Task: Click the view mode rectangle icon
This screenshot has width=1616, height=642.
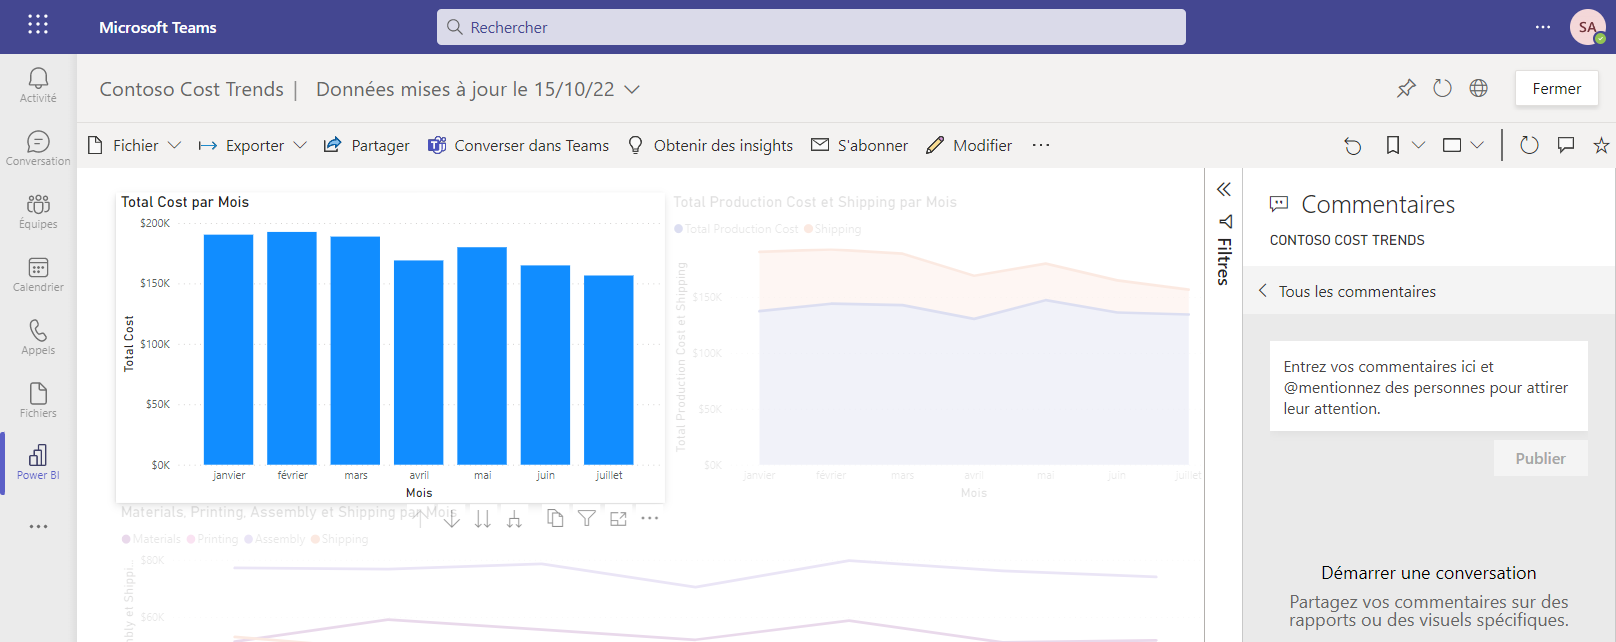Action: coord(1452,145)
